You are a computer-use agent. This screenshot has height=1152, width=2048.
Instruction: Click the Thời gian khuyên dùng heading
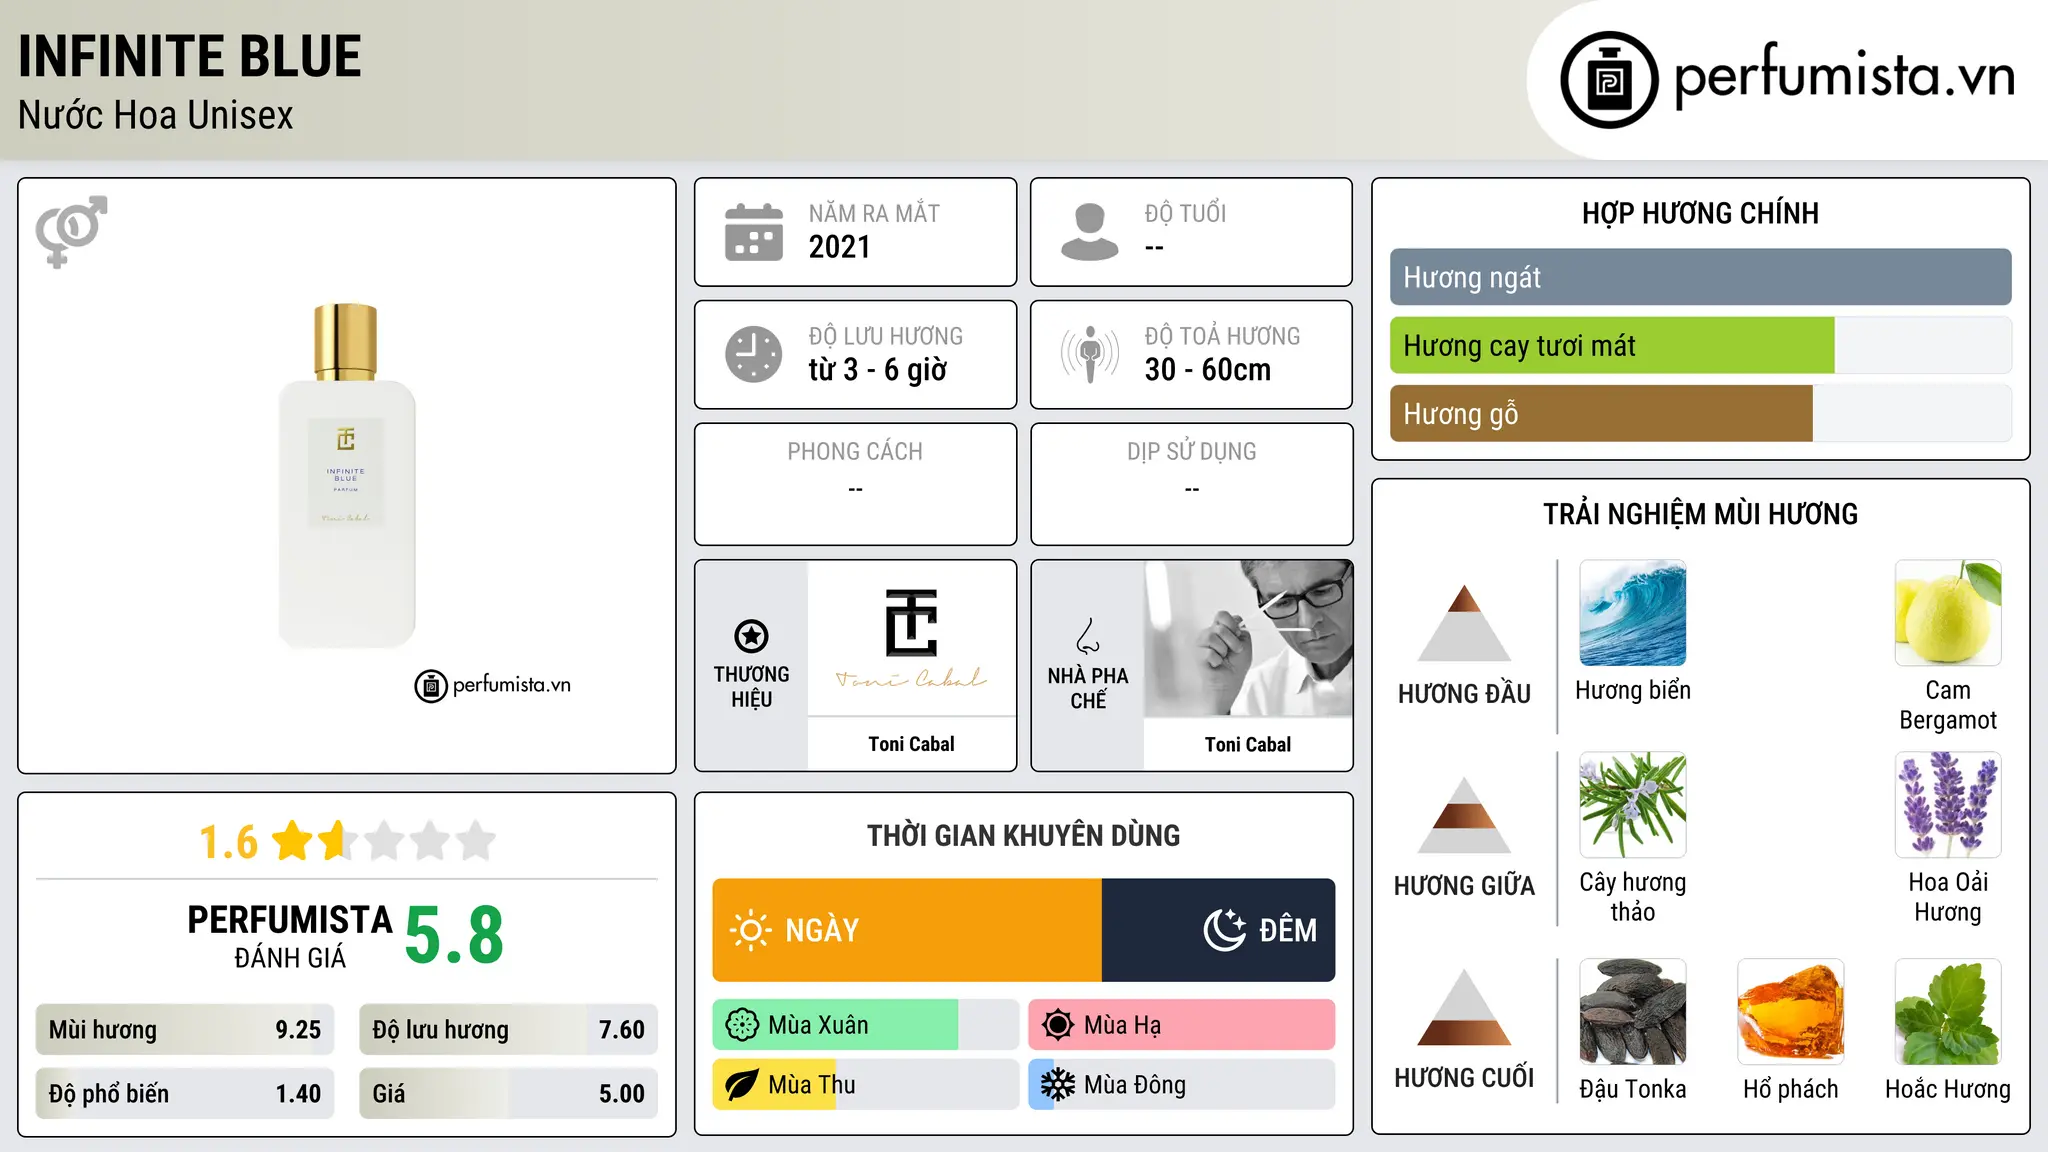click(x=1023, y=835)
